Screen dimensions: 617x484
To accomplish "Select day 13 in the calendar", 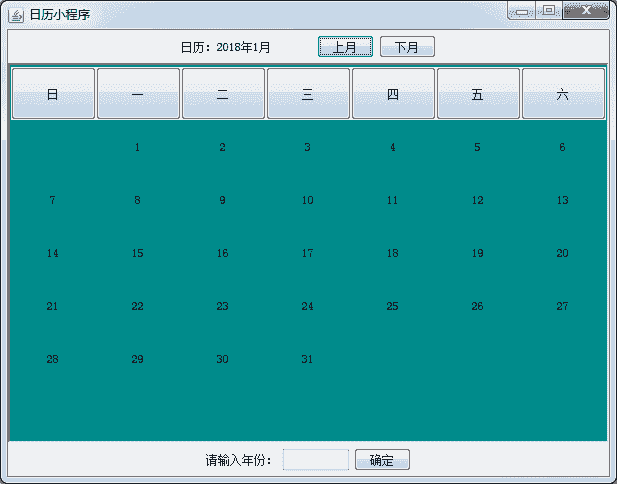I will 562,200.
